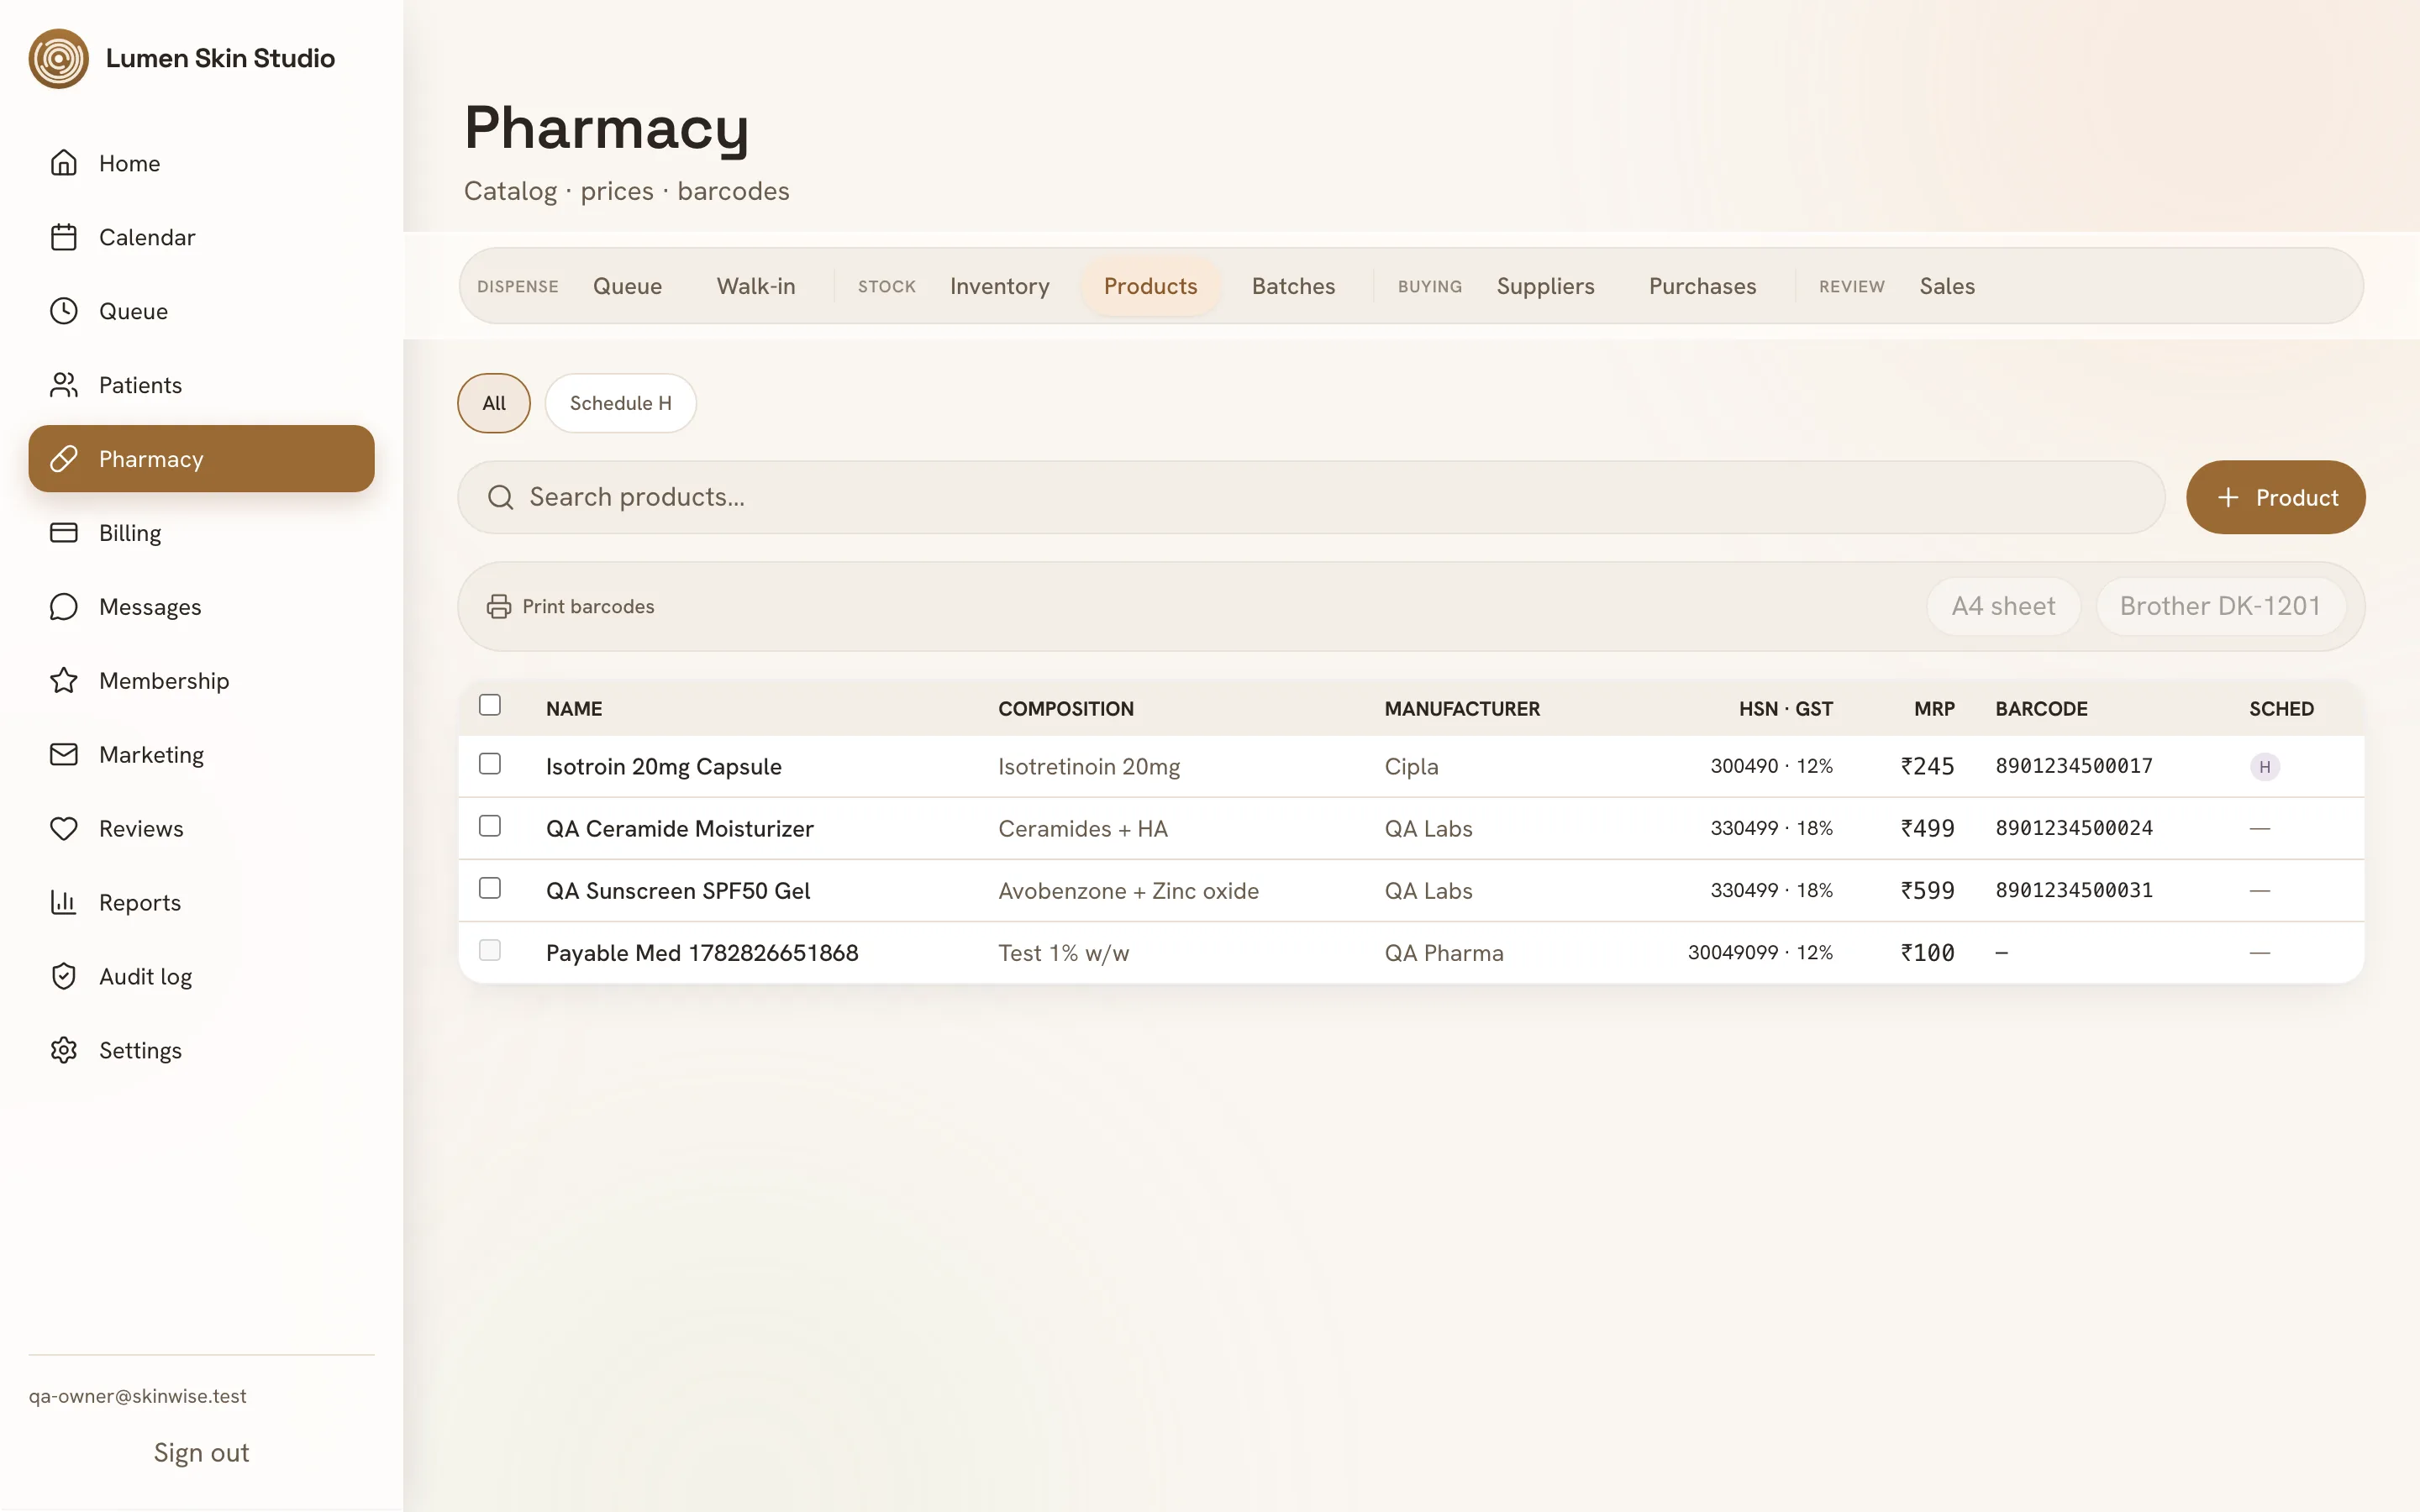This screenshot has width=2420, height=1512.
Task: Click the Isotroin 20mg Capsule product name
Action: (x=664, y=767)
